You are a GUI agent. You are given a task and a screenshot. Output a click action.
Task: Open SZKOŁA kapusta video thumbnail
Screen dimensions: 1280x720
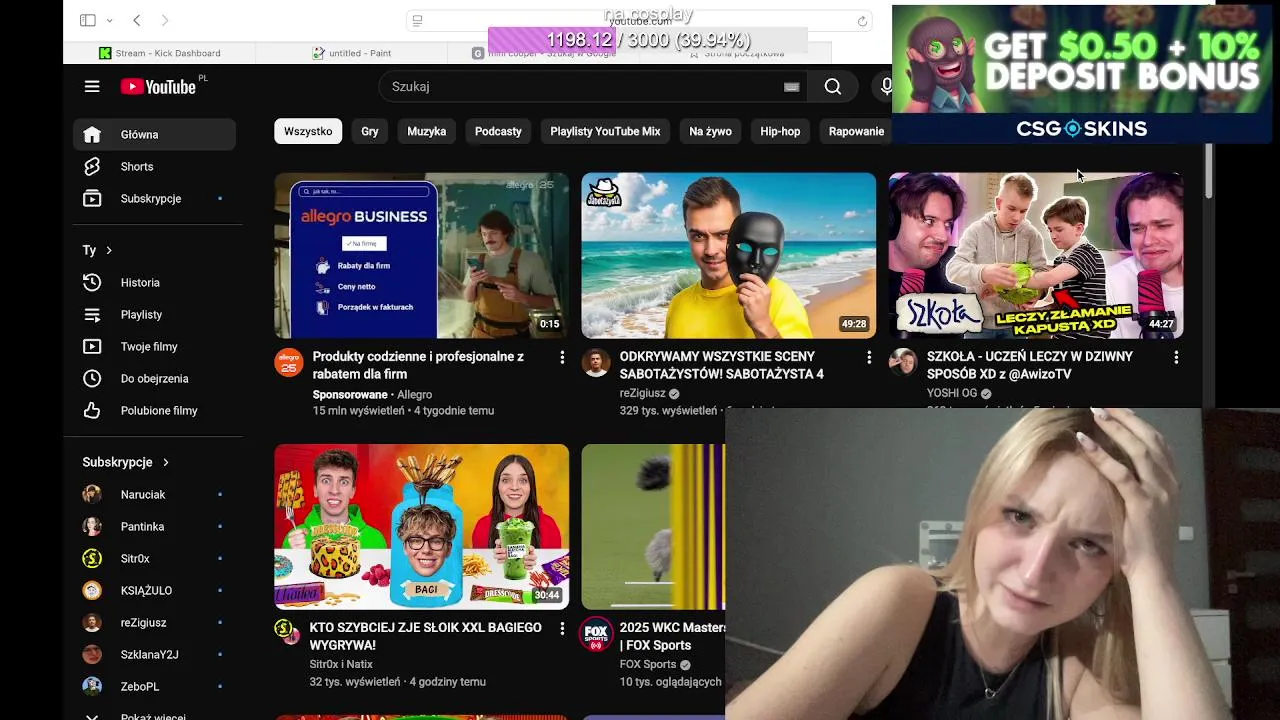[x=1036, y=256]
